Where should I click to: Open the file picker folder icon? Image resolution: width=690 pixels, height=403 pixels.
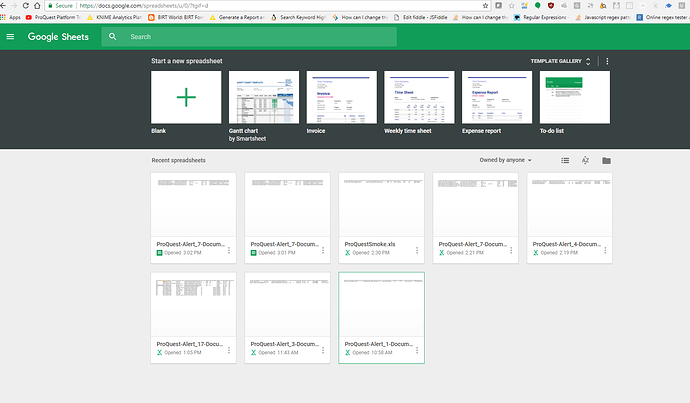tap(606, 161)
